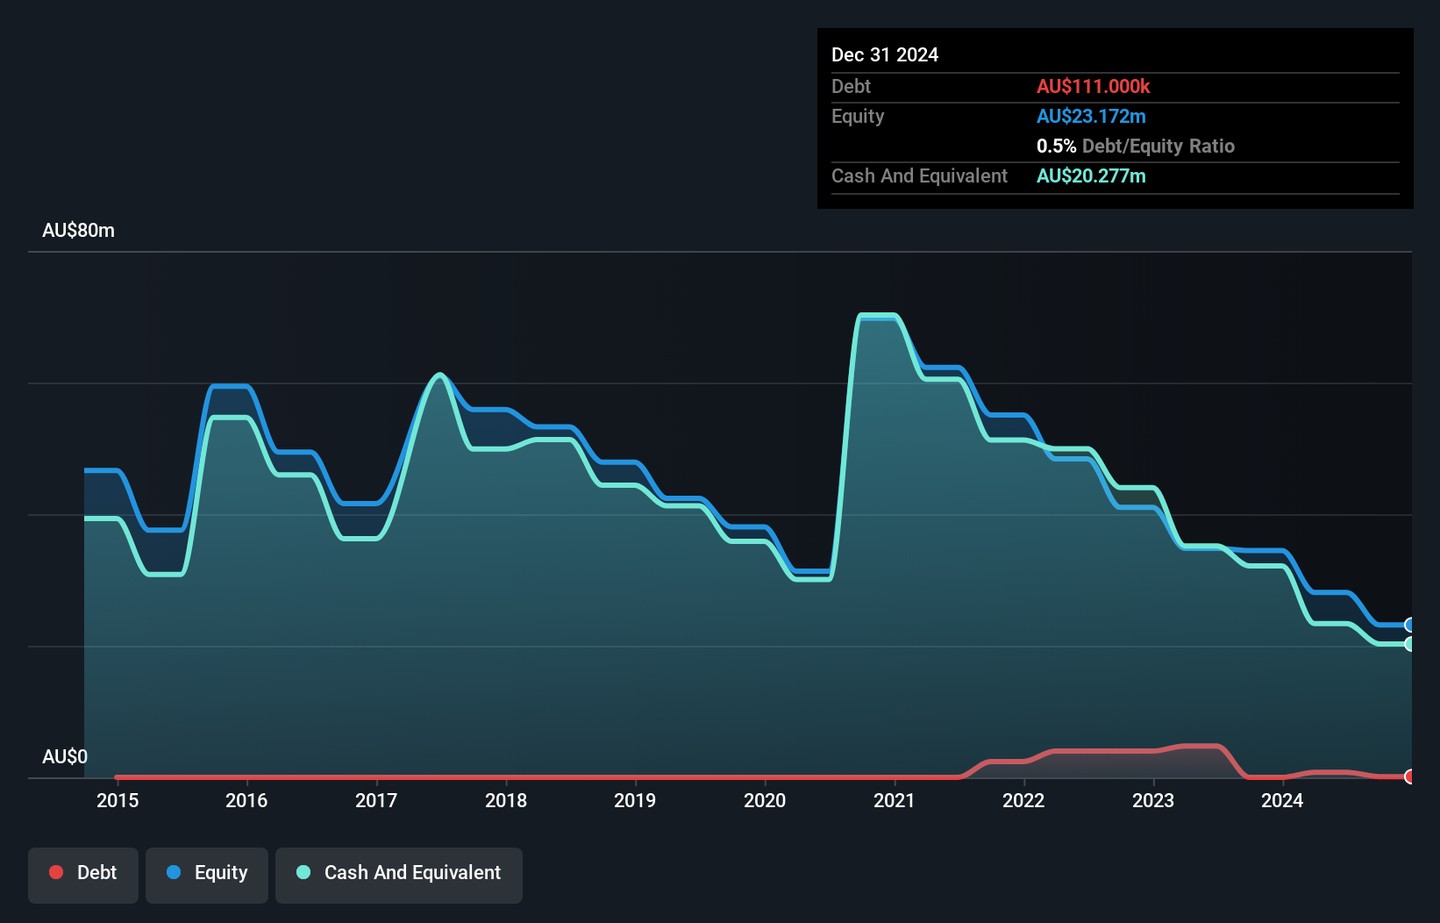Hide the Cash And Equivalent series
Image resolution: width=1440 pixels, height=923 pixels.
tap(398, 874)
